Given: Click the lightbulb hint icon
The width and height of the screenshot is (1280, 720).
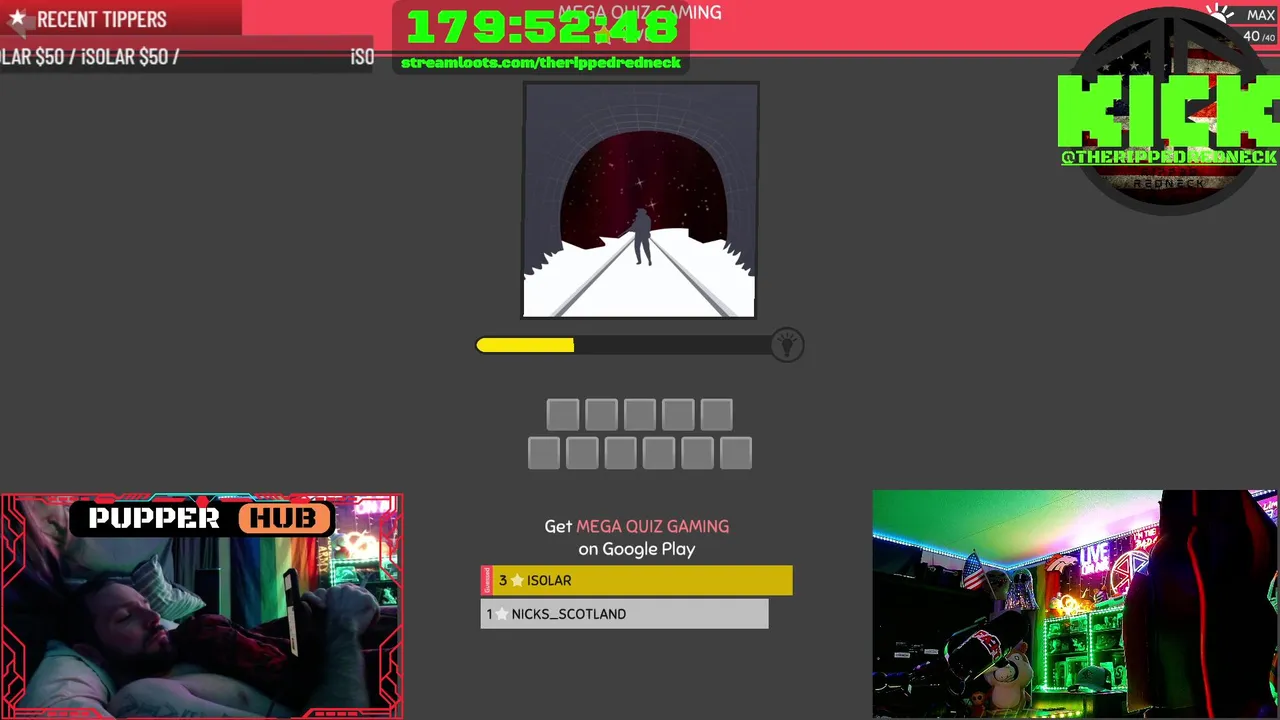Looking at the screenshot, I should click(787, 345).
